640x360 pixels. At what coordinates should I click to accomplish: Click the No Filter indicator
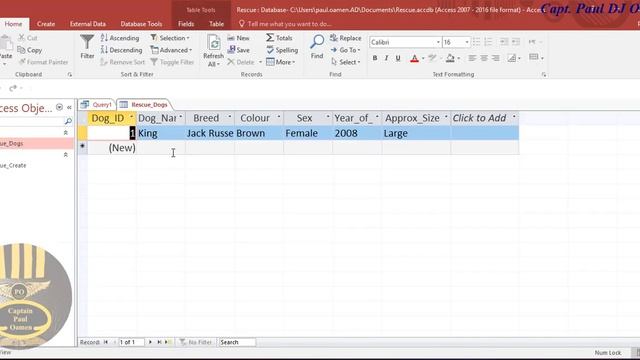pos(196,342)
